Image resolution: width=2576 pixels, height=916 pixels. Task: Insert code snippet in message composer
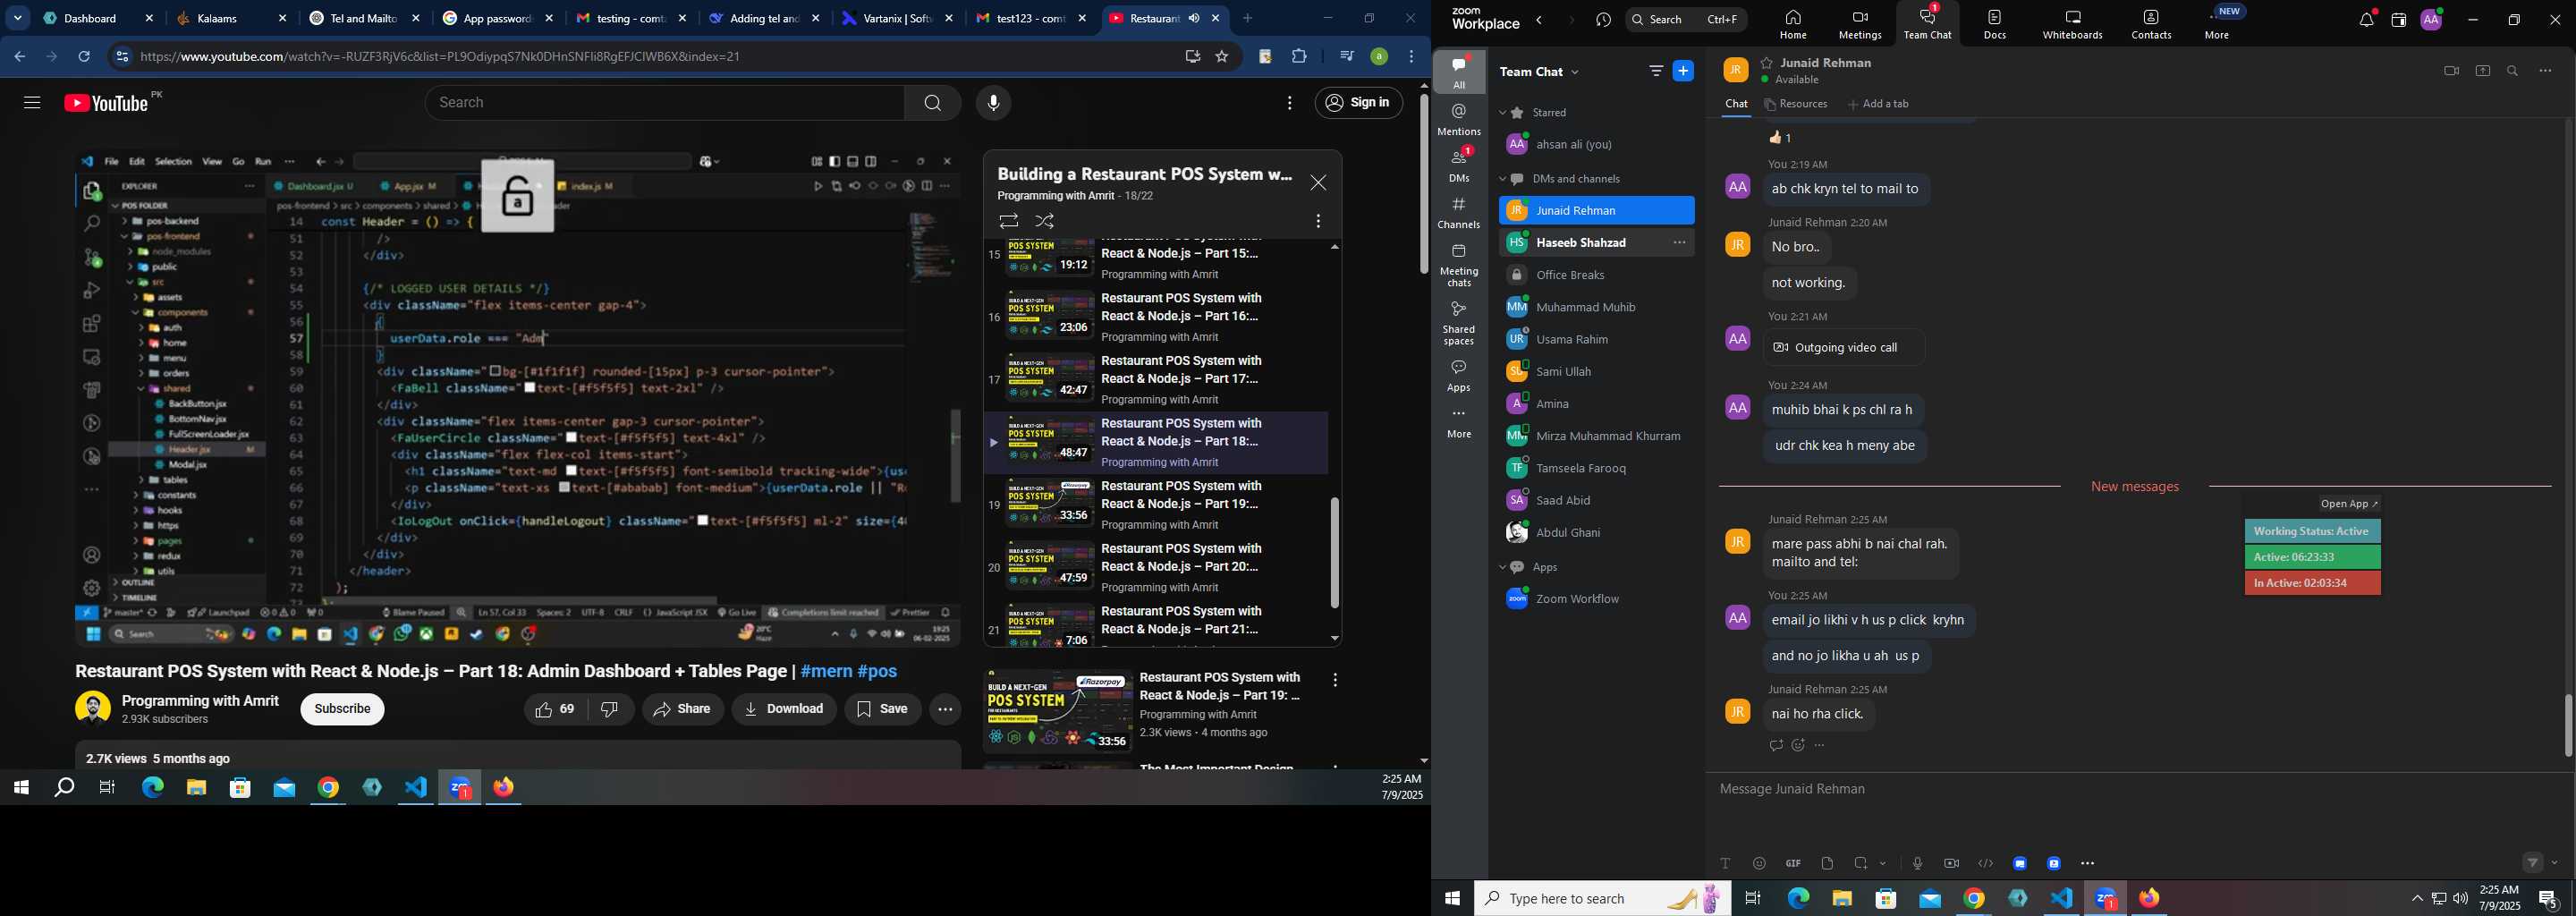(1985, 863)
